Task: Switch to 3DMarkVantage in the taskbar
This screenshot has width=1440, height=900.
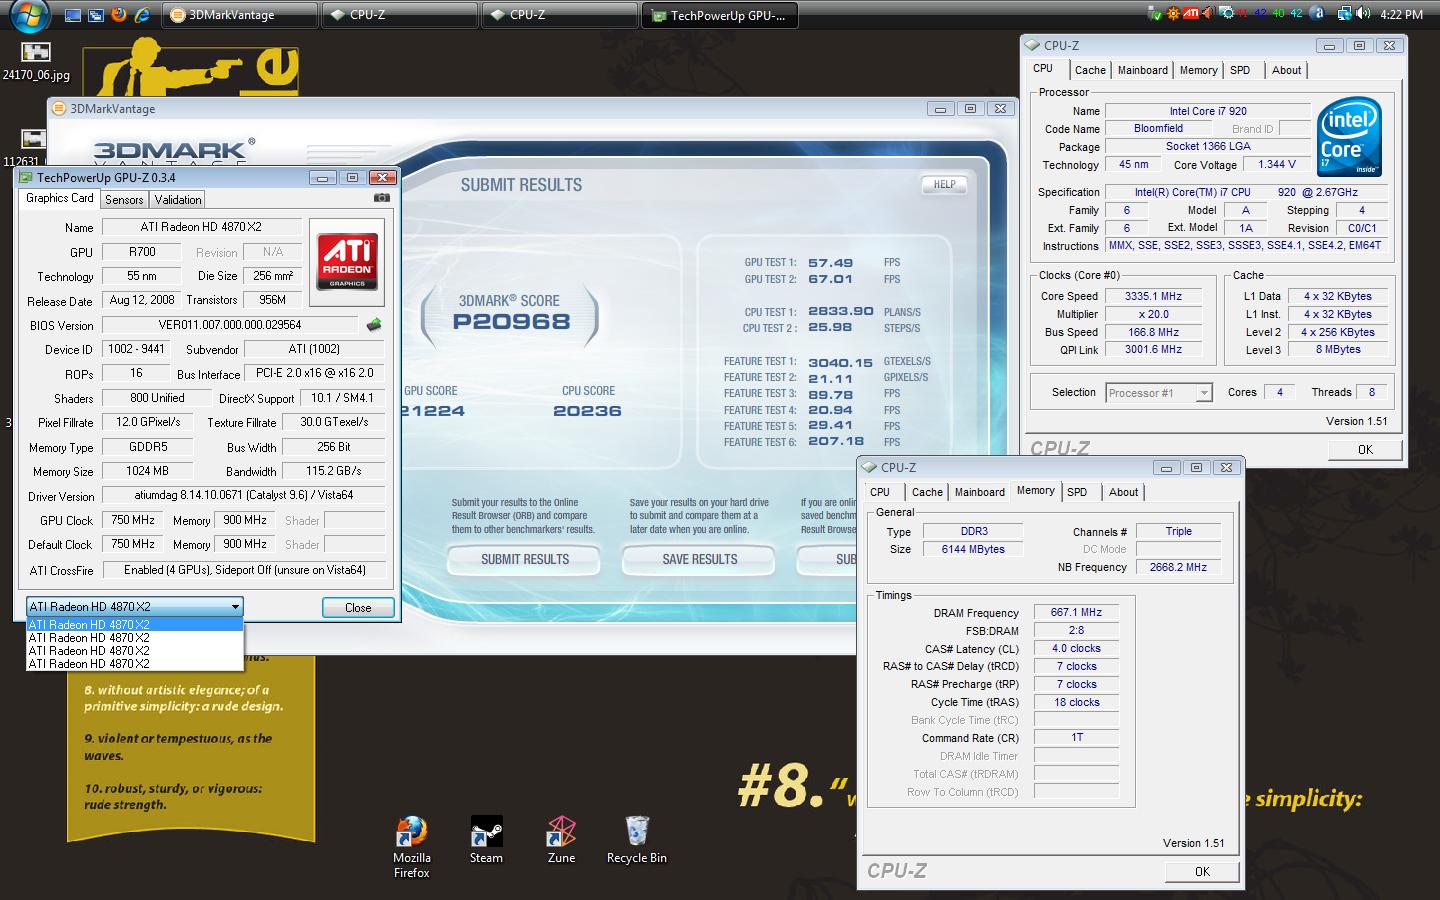Action: point(240,15)
